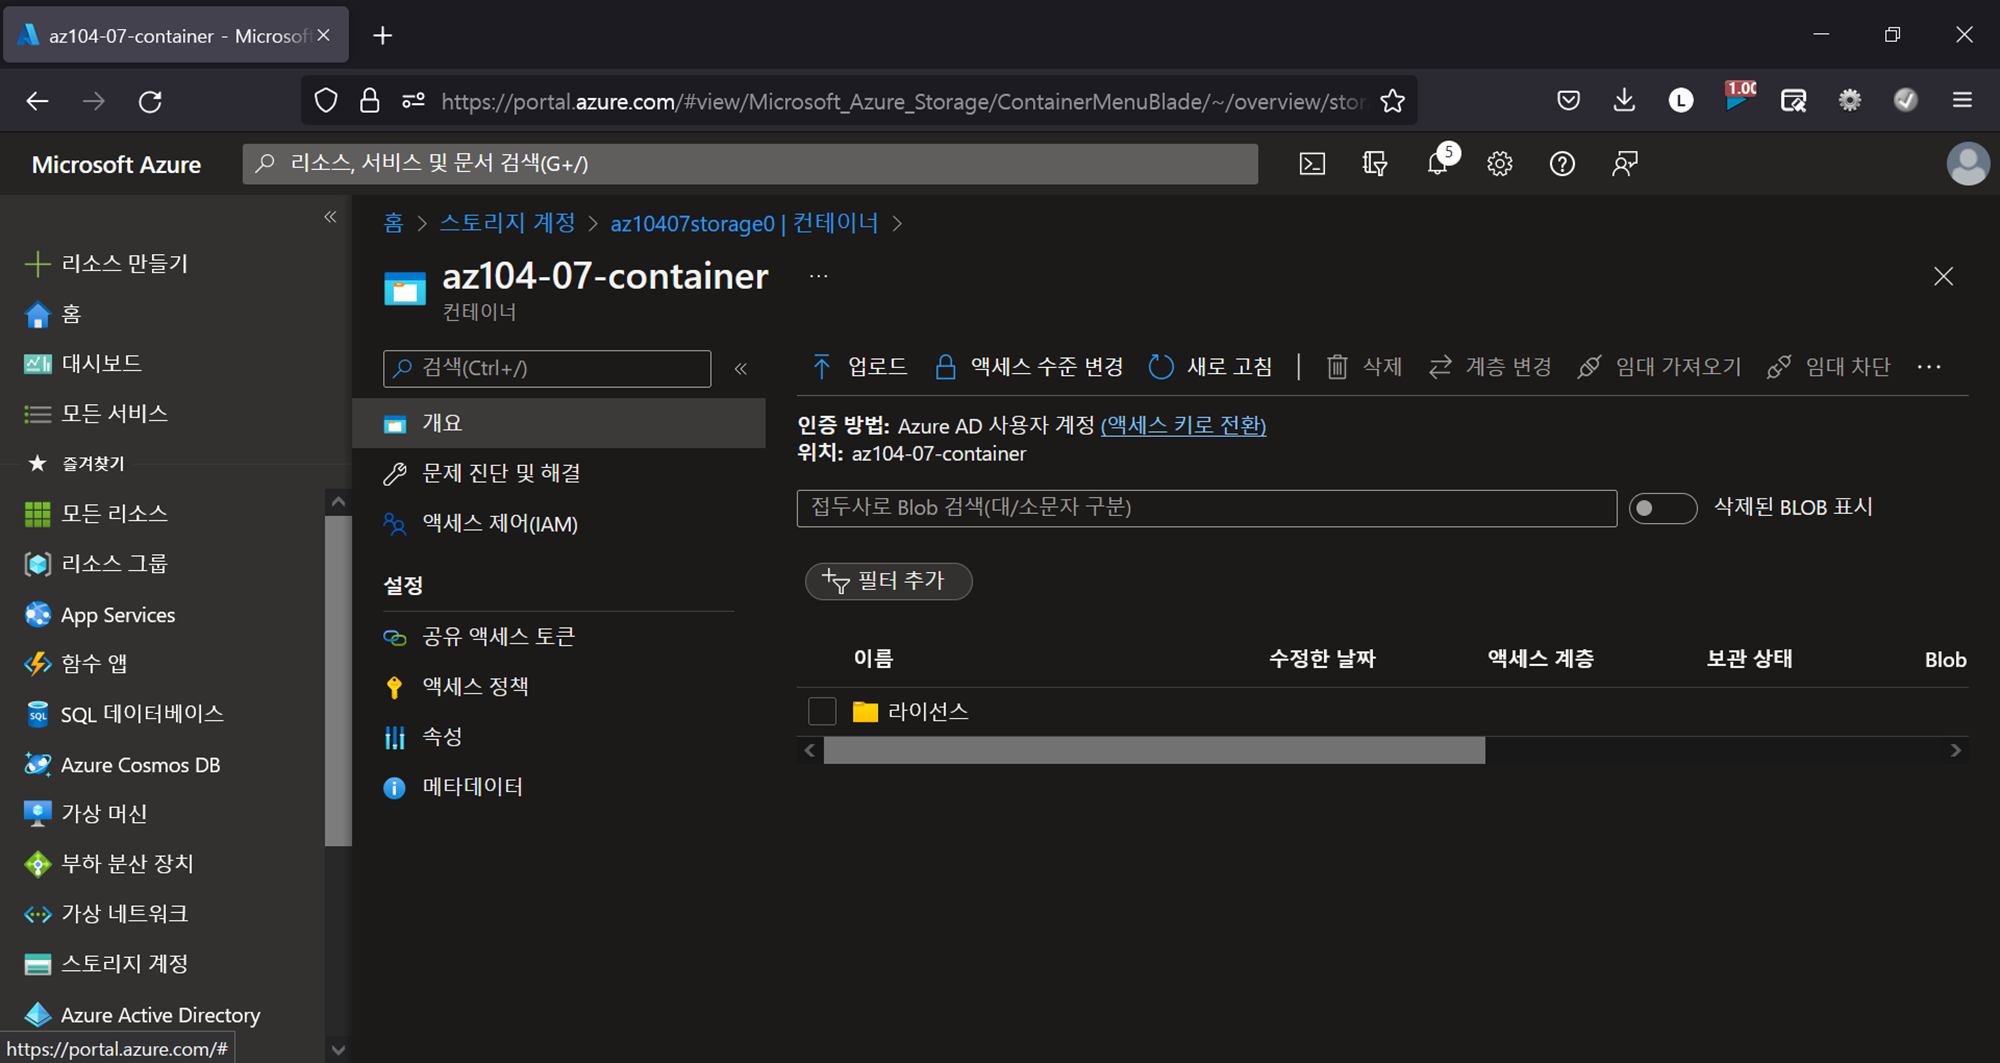
Task: Sort by 이름 column header
Action: tap(873, 658)
